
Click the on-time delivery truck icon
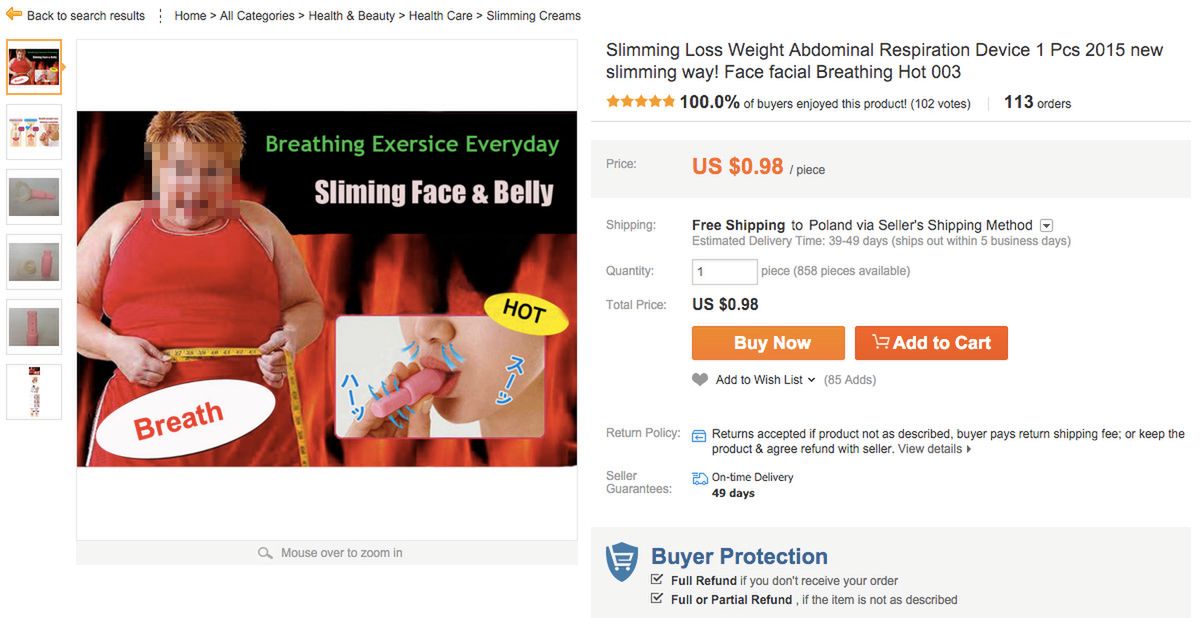[699, 479]
